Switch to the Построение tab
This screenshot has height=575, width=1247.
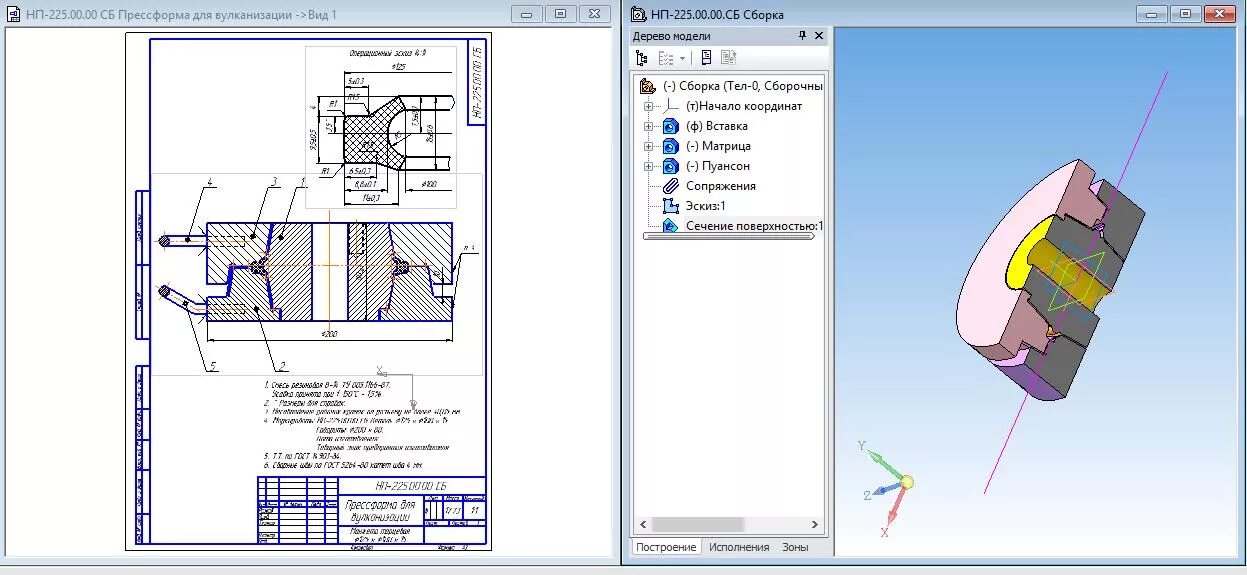pos(665,547)
